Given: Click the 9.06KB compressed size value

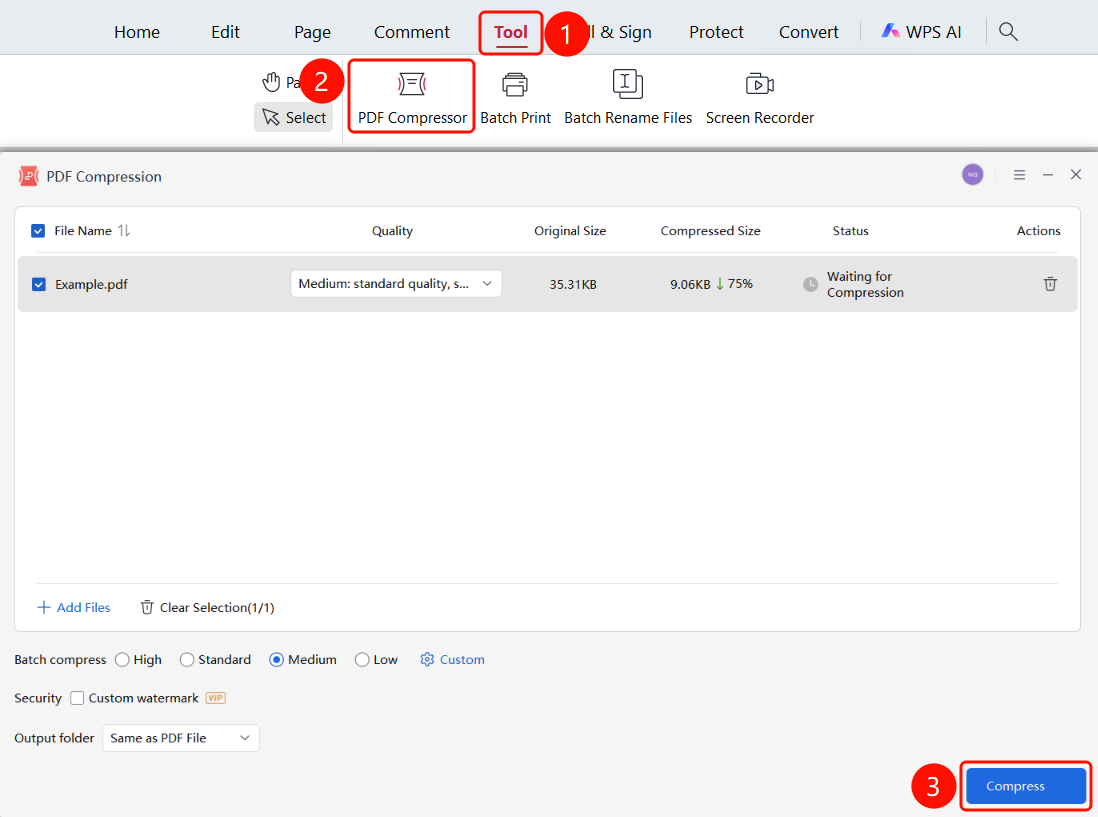Looking at the screenshot, I should (x=690, y=284).
